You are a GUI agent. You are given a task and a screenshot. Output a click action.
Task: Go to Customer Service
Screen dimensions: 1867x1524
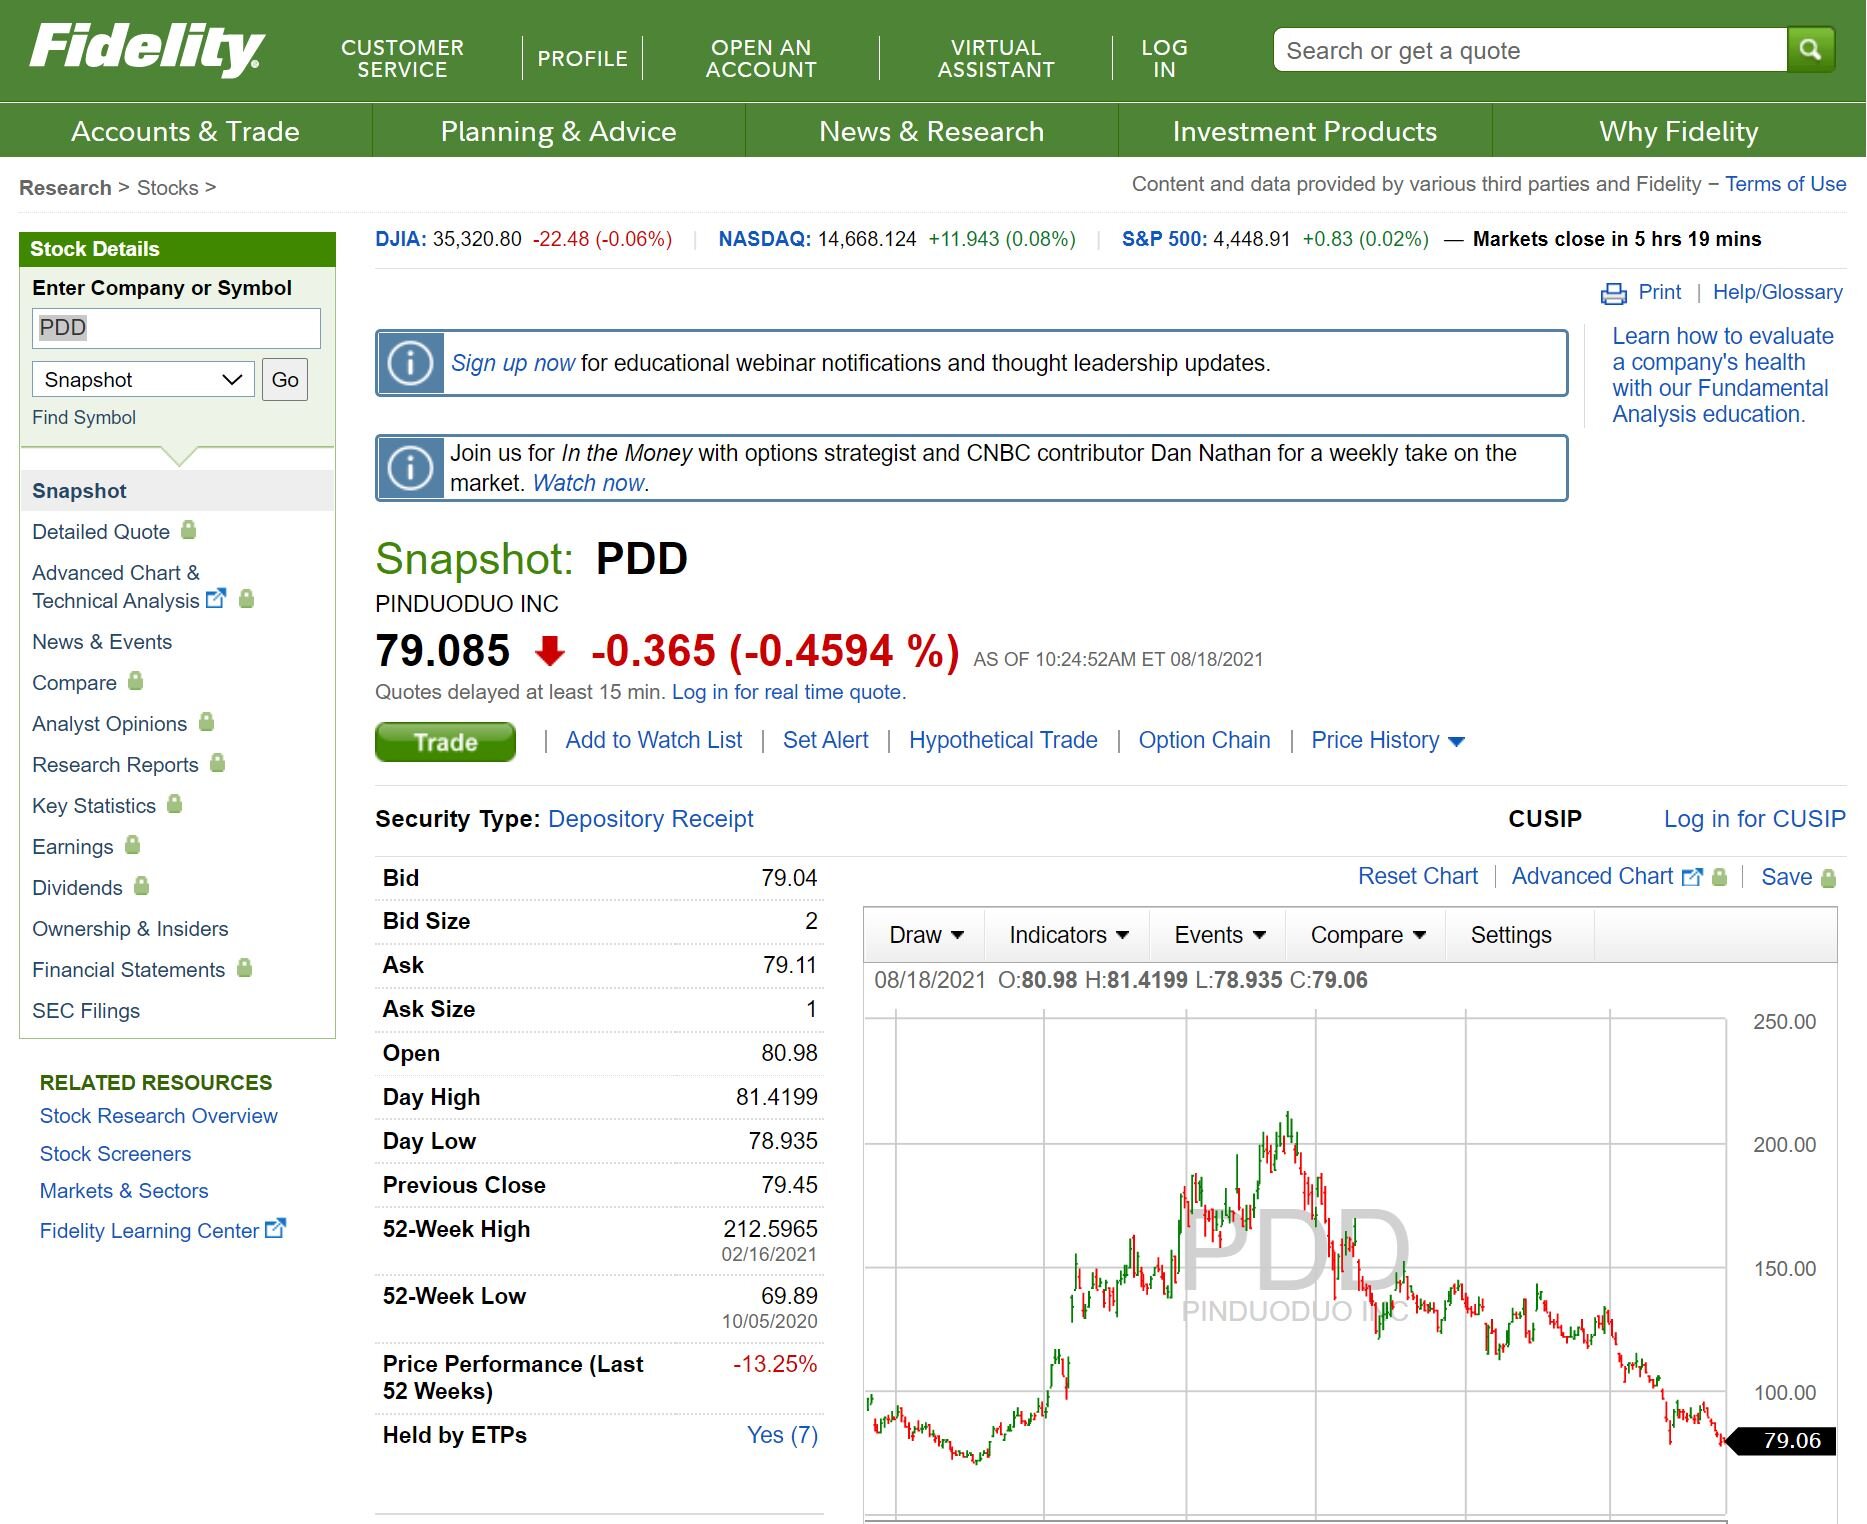(x=402, y=58)
